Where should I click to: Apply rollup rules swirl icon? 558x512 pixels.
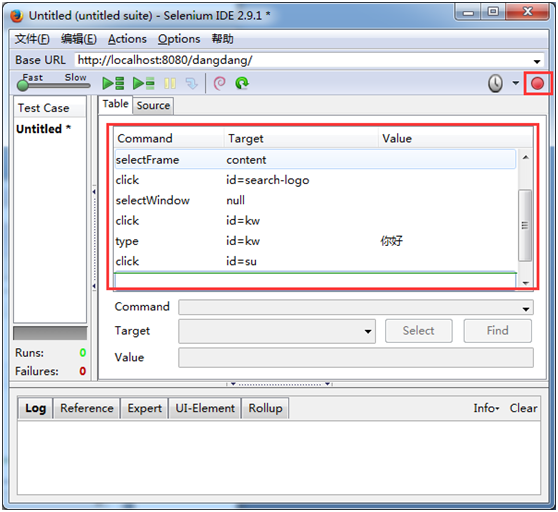click(x=219, y=83)
